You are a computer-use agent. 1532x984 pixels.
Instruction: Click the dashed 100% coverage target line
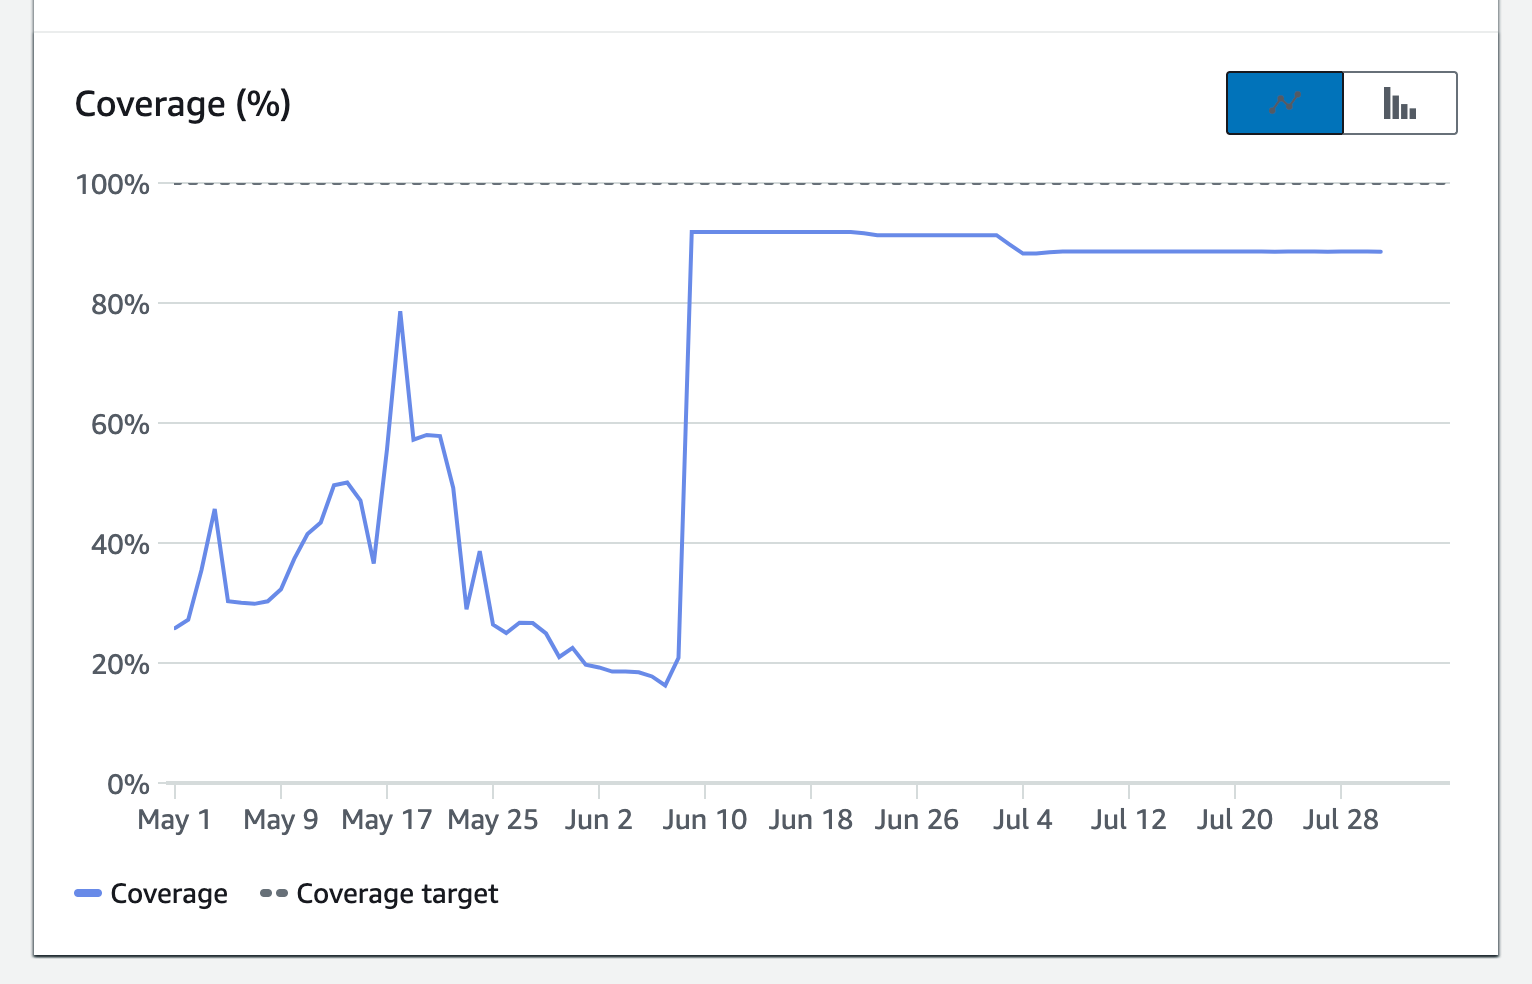800,184
